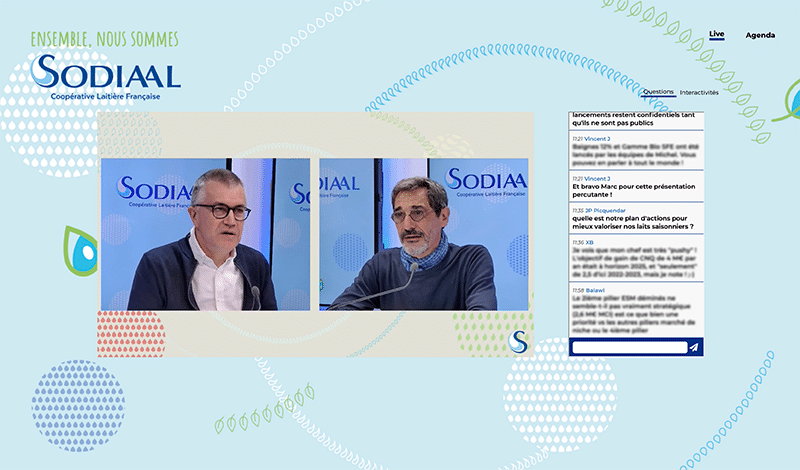
Task: Click the right speaker video feed
Action: pos(423,234)
